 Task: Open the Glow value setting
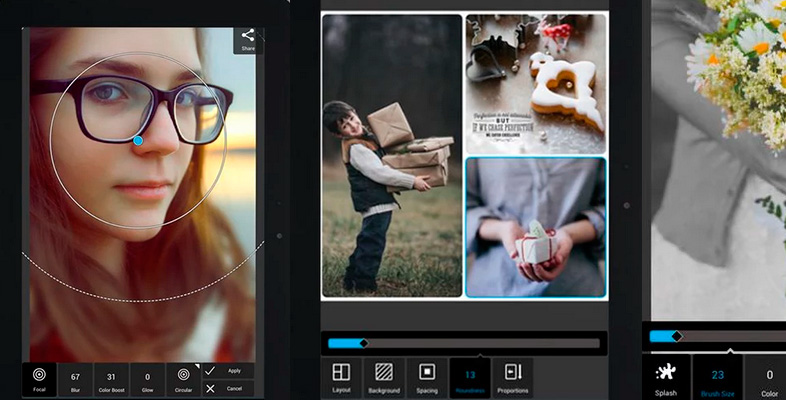(147, 380)
